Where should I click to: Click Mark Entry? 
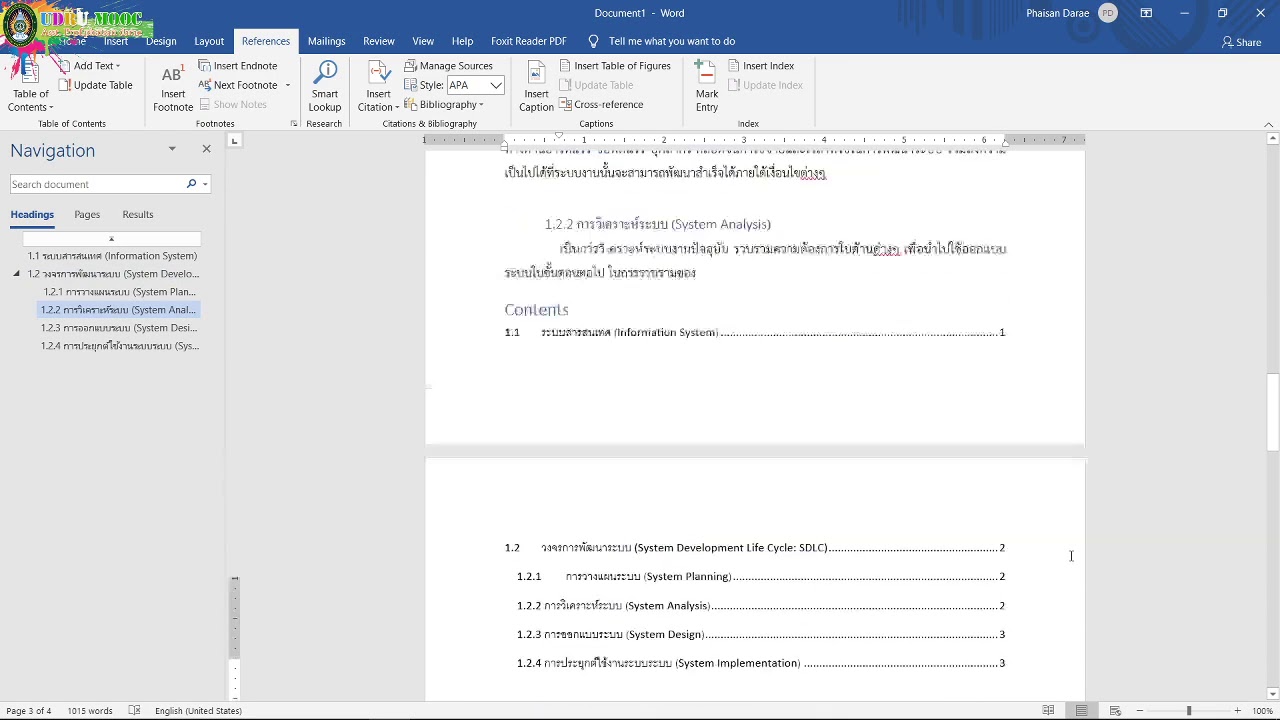(707, 88)
